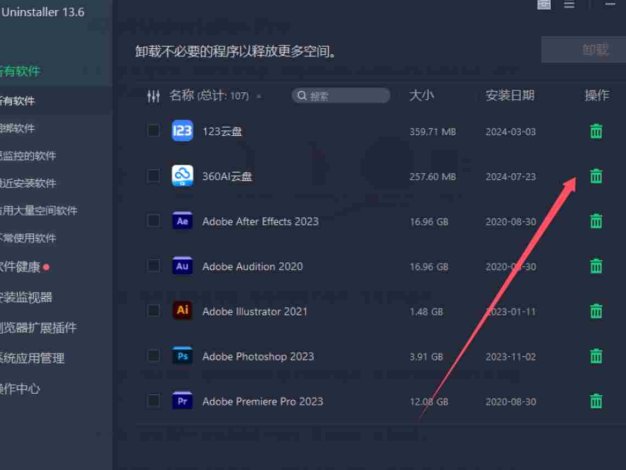Screen dimensions: 626x470
Task: Click the 2023-11-02 install date
Action: click(x=511, y=357)
